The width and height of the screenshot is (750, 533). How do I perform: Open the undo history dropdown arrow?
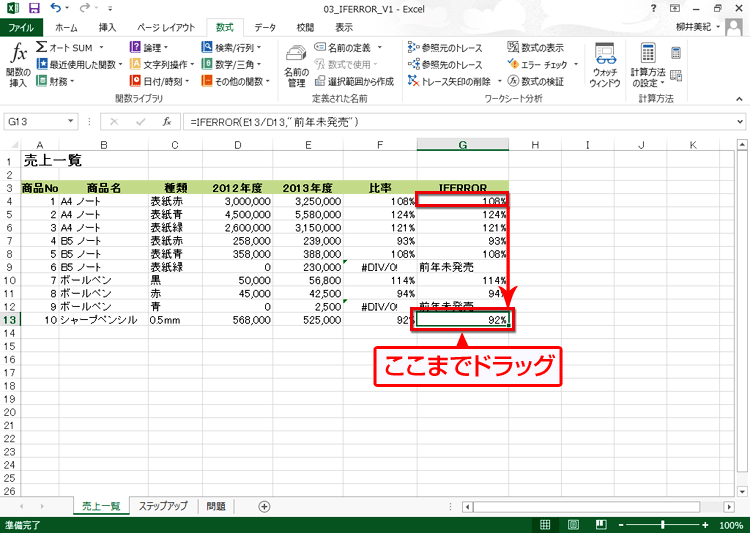(67, 8)
